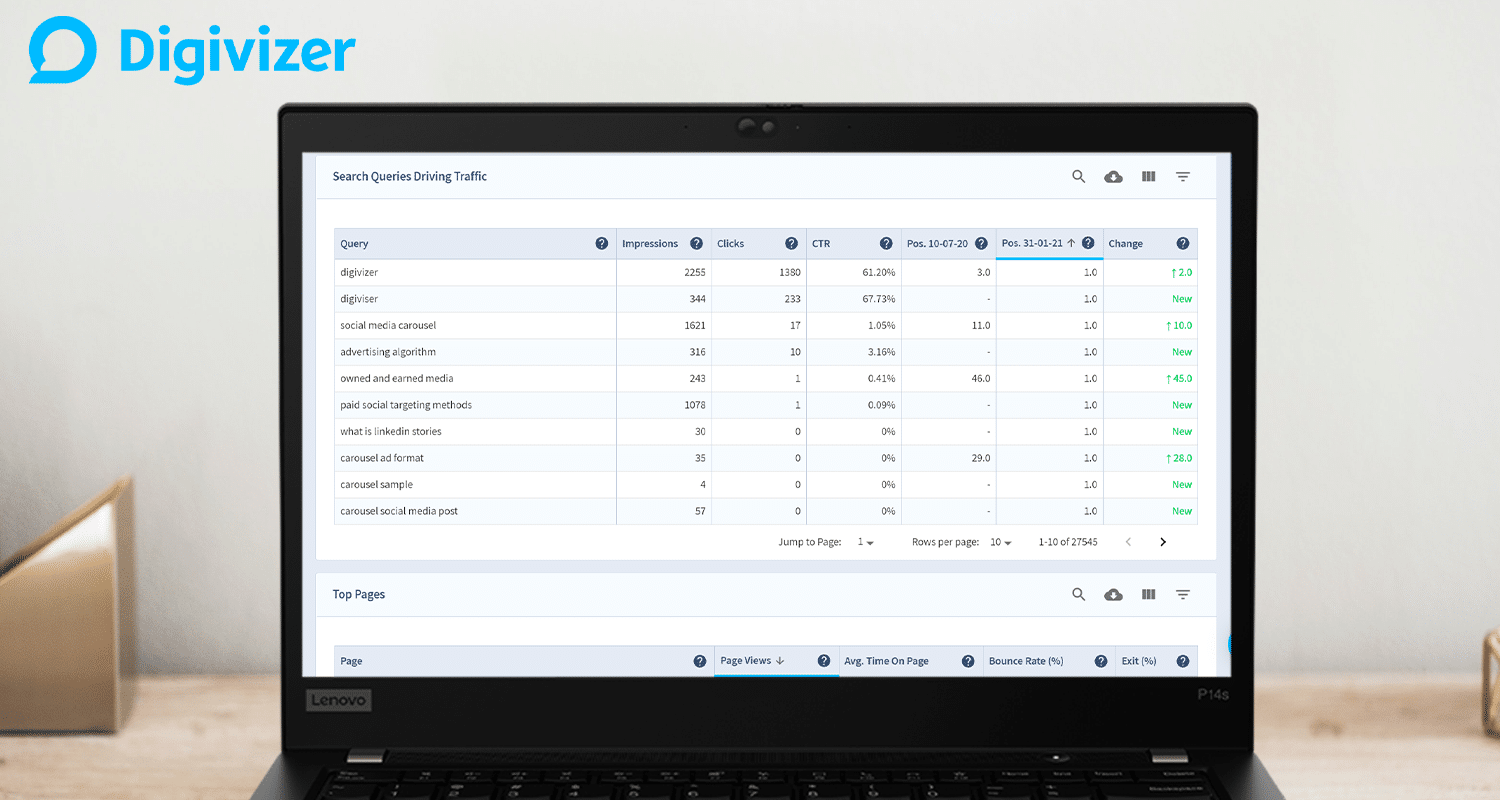Download Search Queries Driving Traffic data
This screenshot has width=1500, height=800.
(1113, 176)
